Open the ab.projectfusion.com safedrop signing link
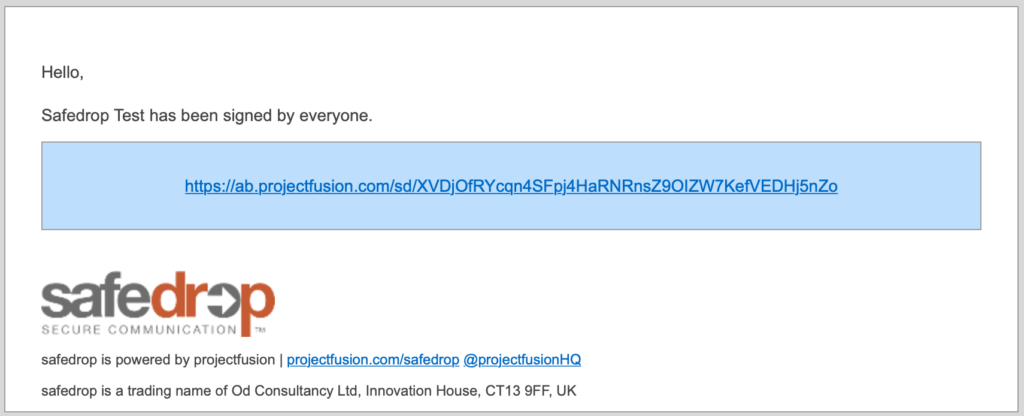This screenshot has height=416, width=1024. (x=511, y=186)
